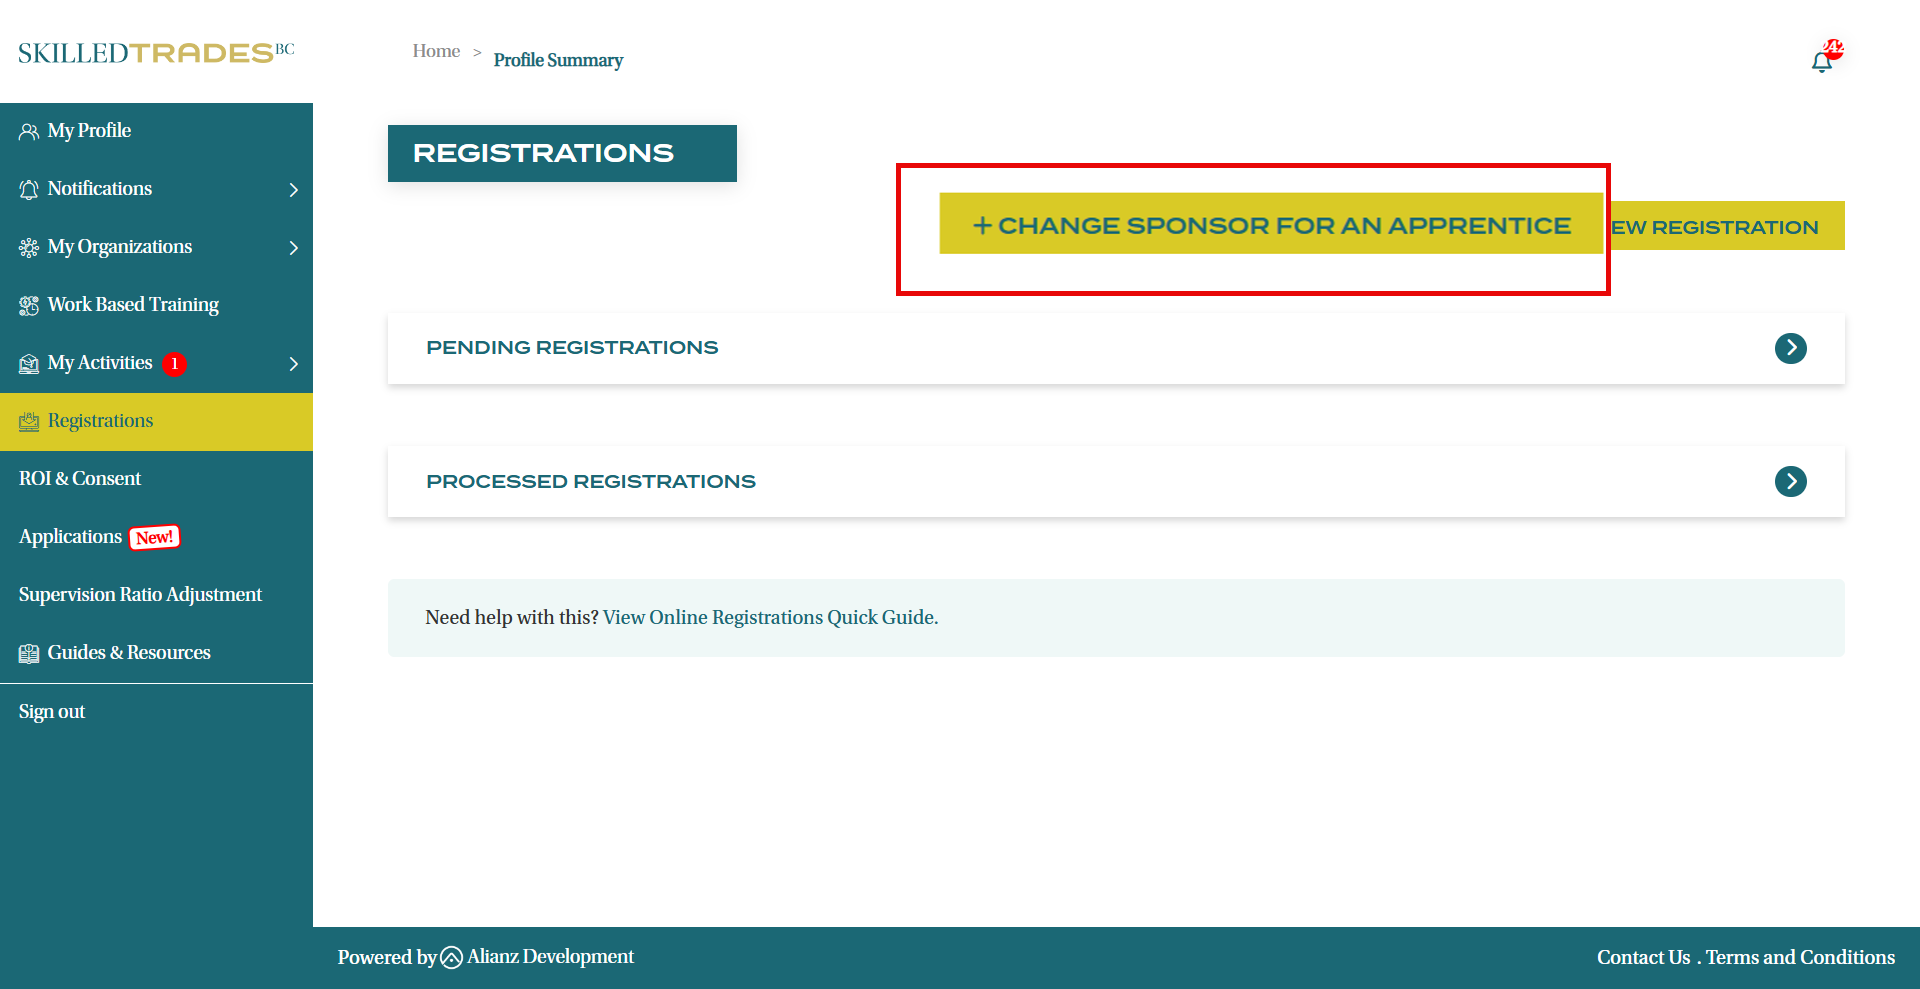The height and width of the screenshot is (989, 1920).
Task: Expand the Processed Registrations section arrow
Action: coord(1790,482)
